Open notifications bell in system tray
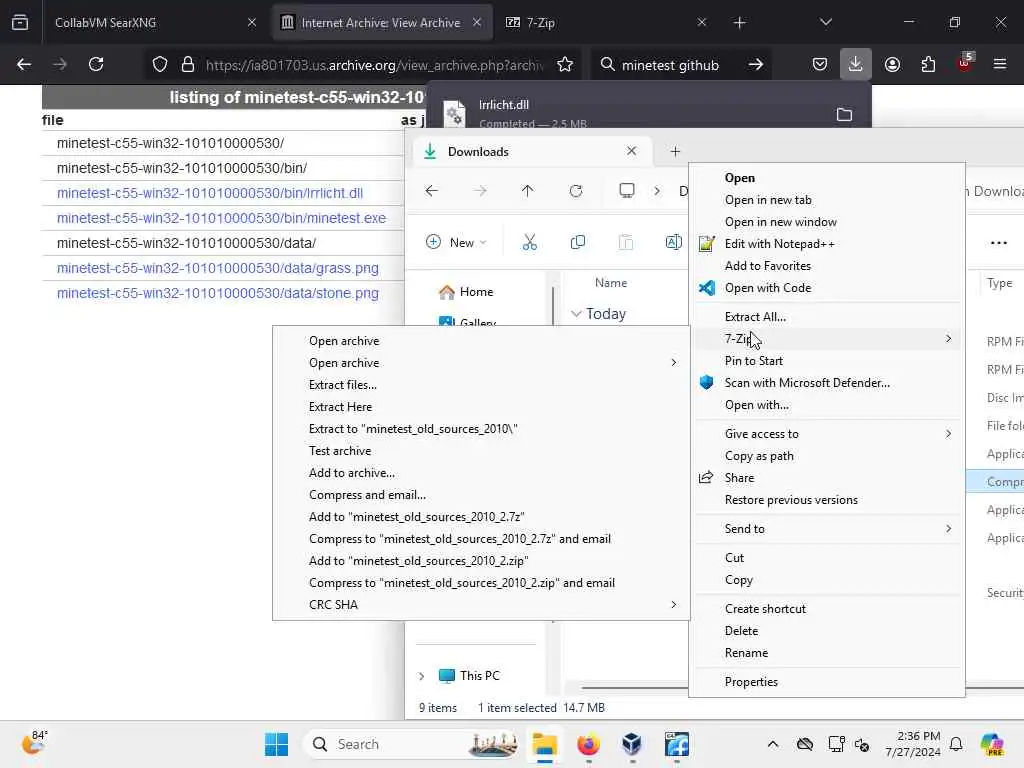 coord(956,744)
